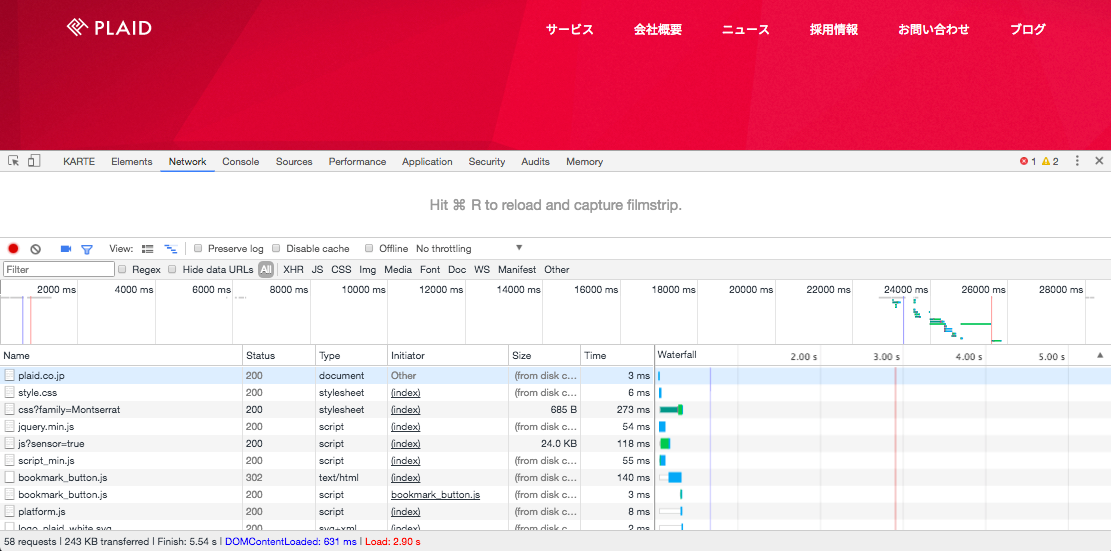Image resolution: width=1111 pixels, height=551 pixels.
Task: Switch to the Console tab
Action: tap(240, 162)
